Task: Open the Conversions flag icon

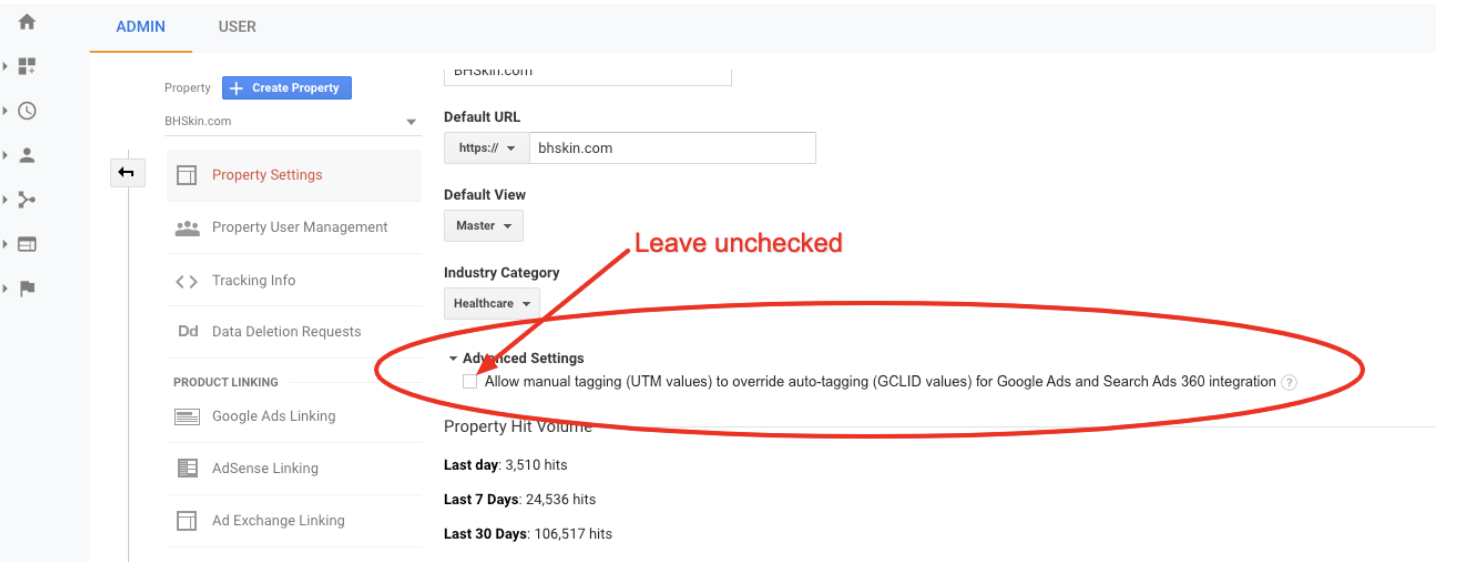Action: point(27,288)
